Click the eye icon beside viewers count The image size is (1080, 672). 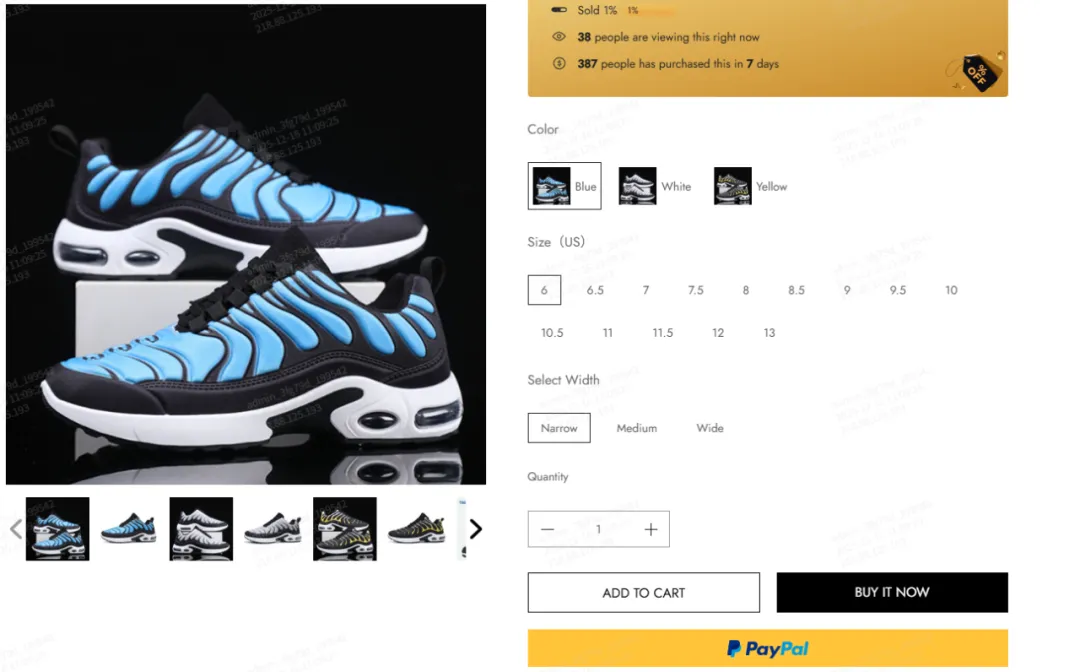click(x=559, y=36)
